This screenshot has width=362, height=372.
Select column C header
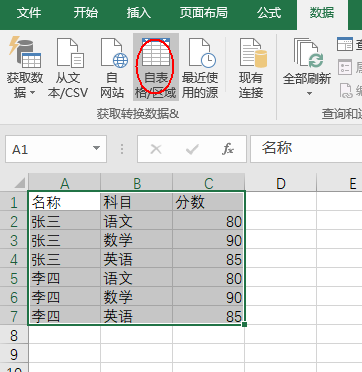point(209,183)
